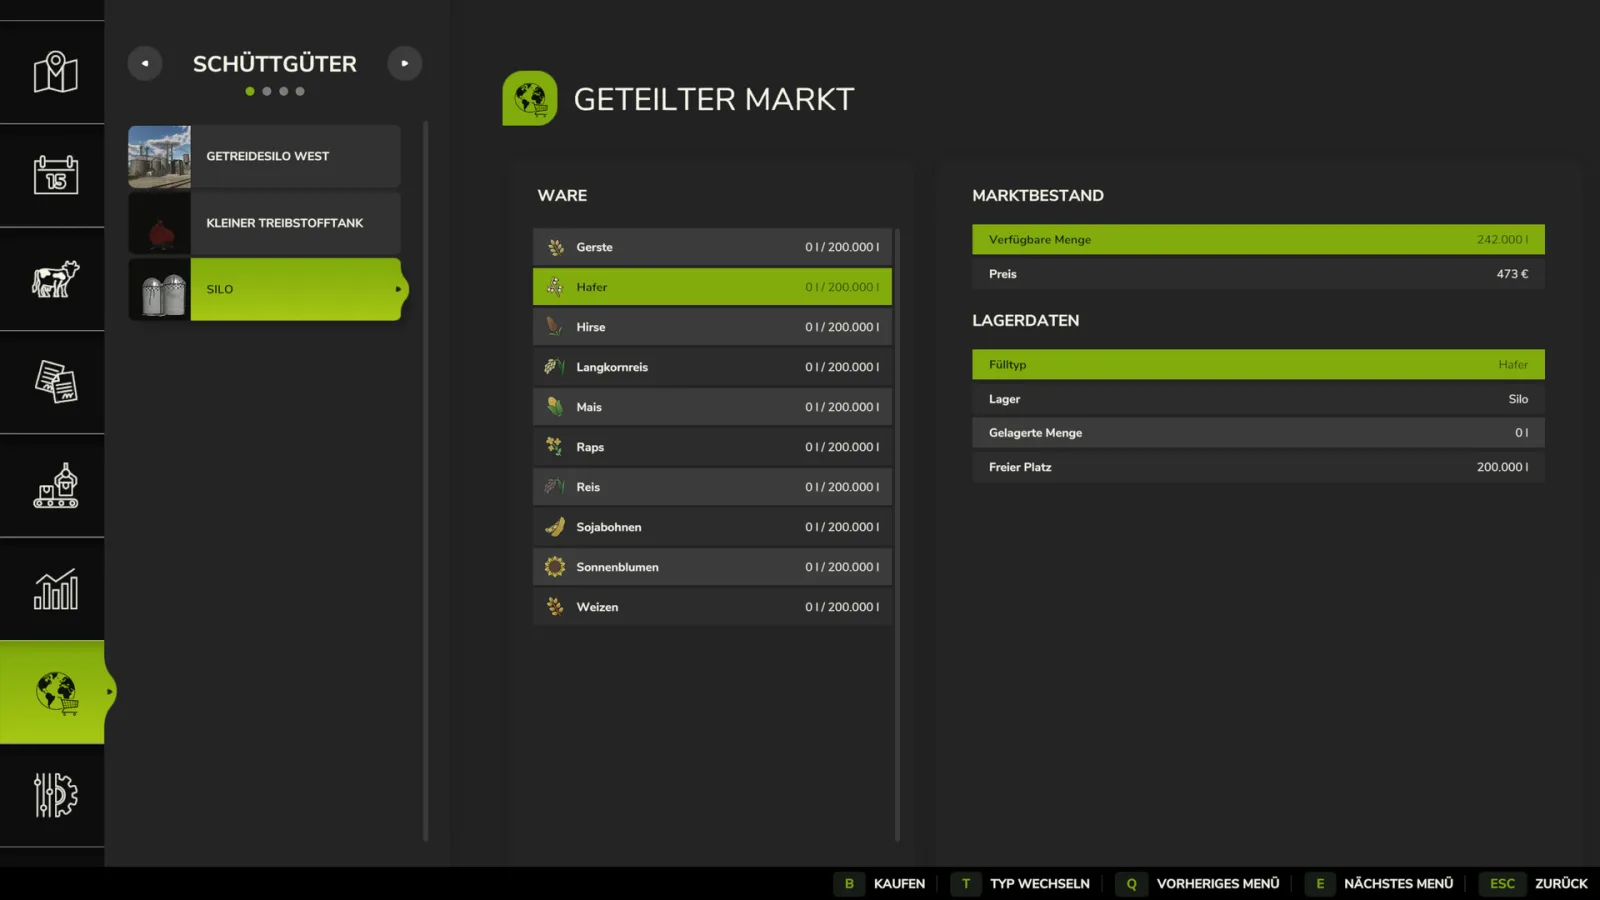Click the Typ Wechseln button

pos(1021,884)
